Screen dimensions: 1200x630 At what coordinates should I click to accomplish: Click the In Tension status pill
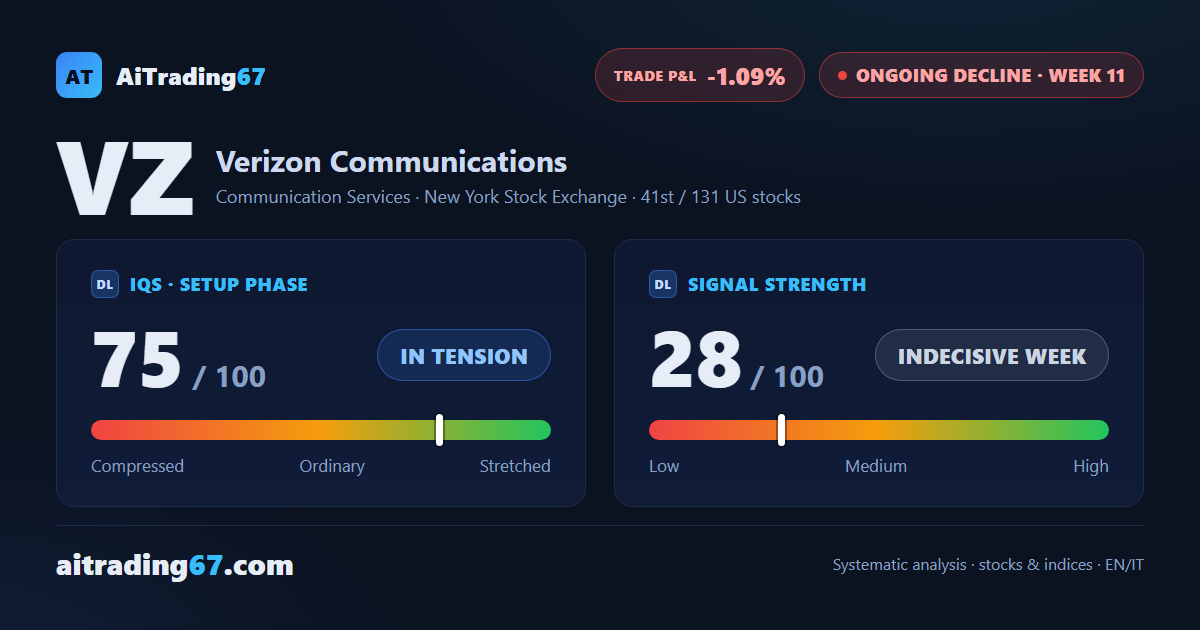point(464,355)
